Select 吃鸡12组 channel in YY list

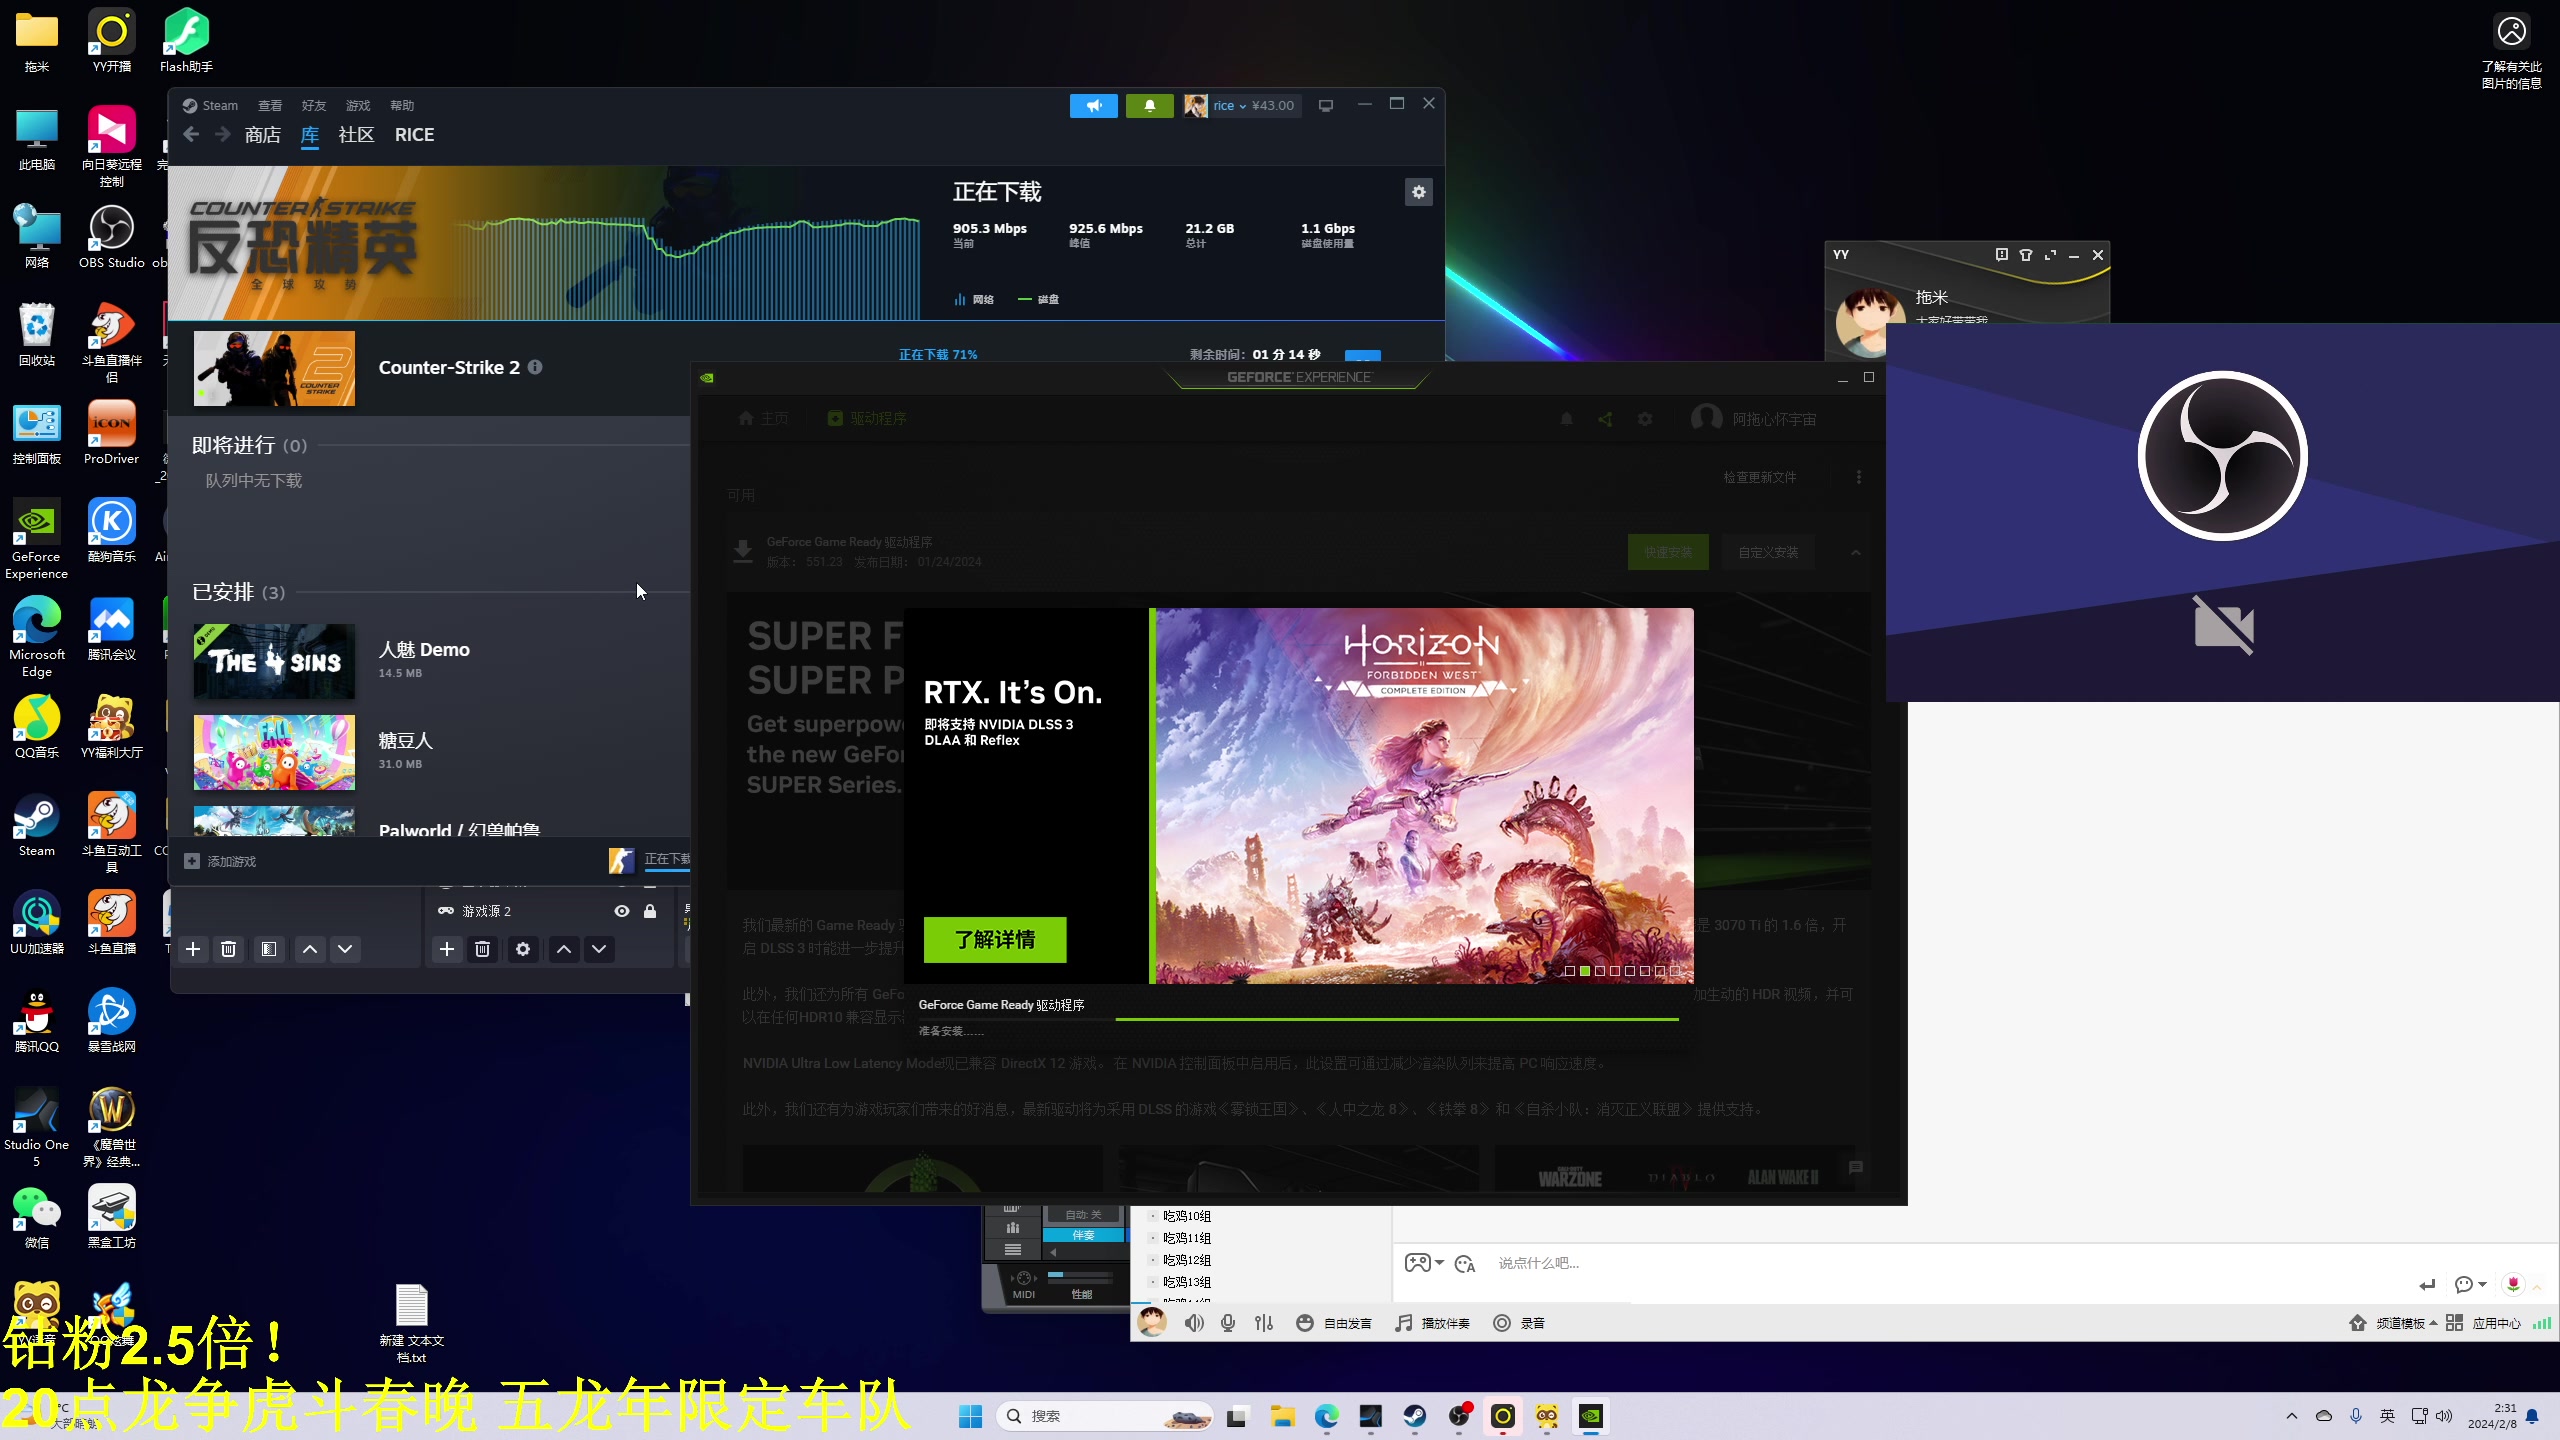[x=1186, y=1260]
